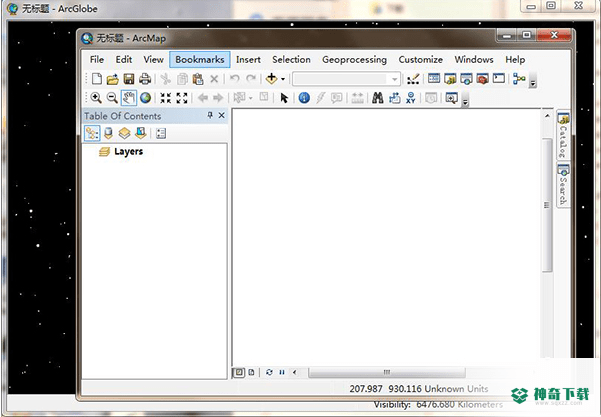Open the Time Slider window icon
The image size is (601, 417).
(x=431, y=98)
